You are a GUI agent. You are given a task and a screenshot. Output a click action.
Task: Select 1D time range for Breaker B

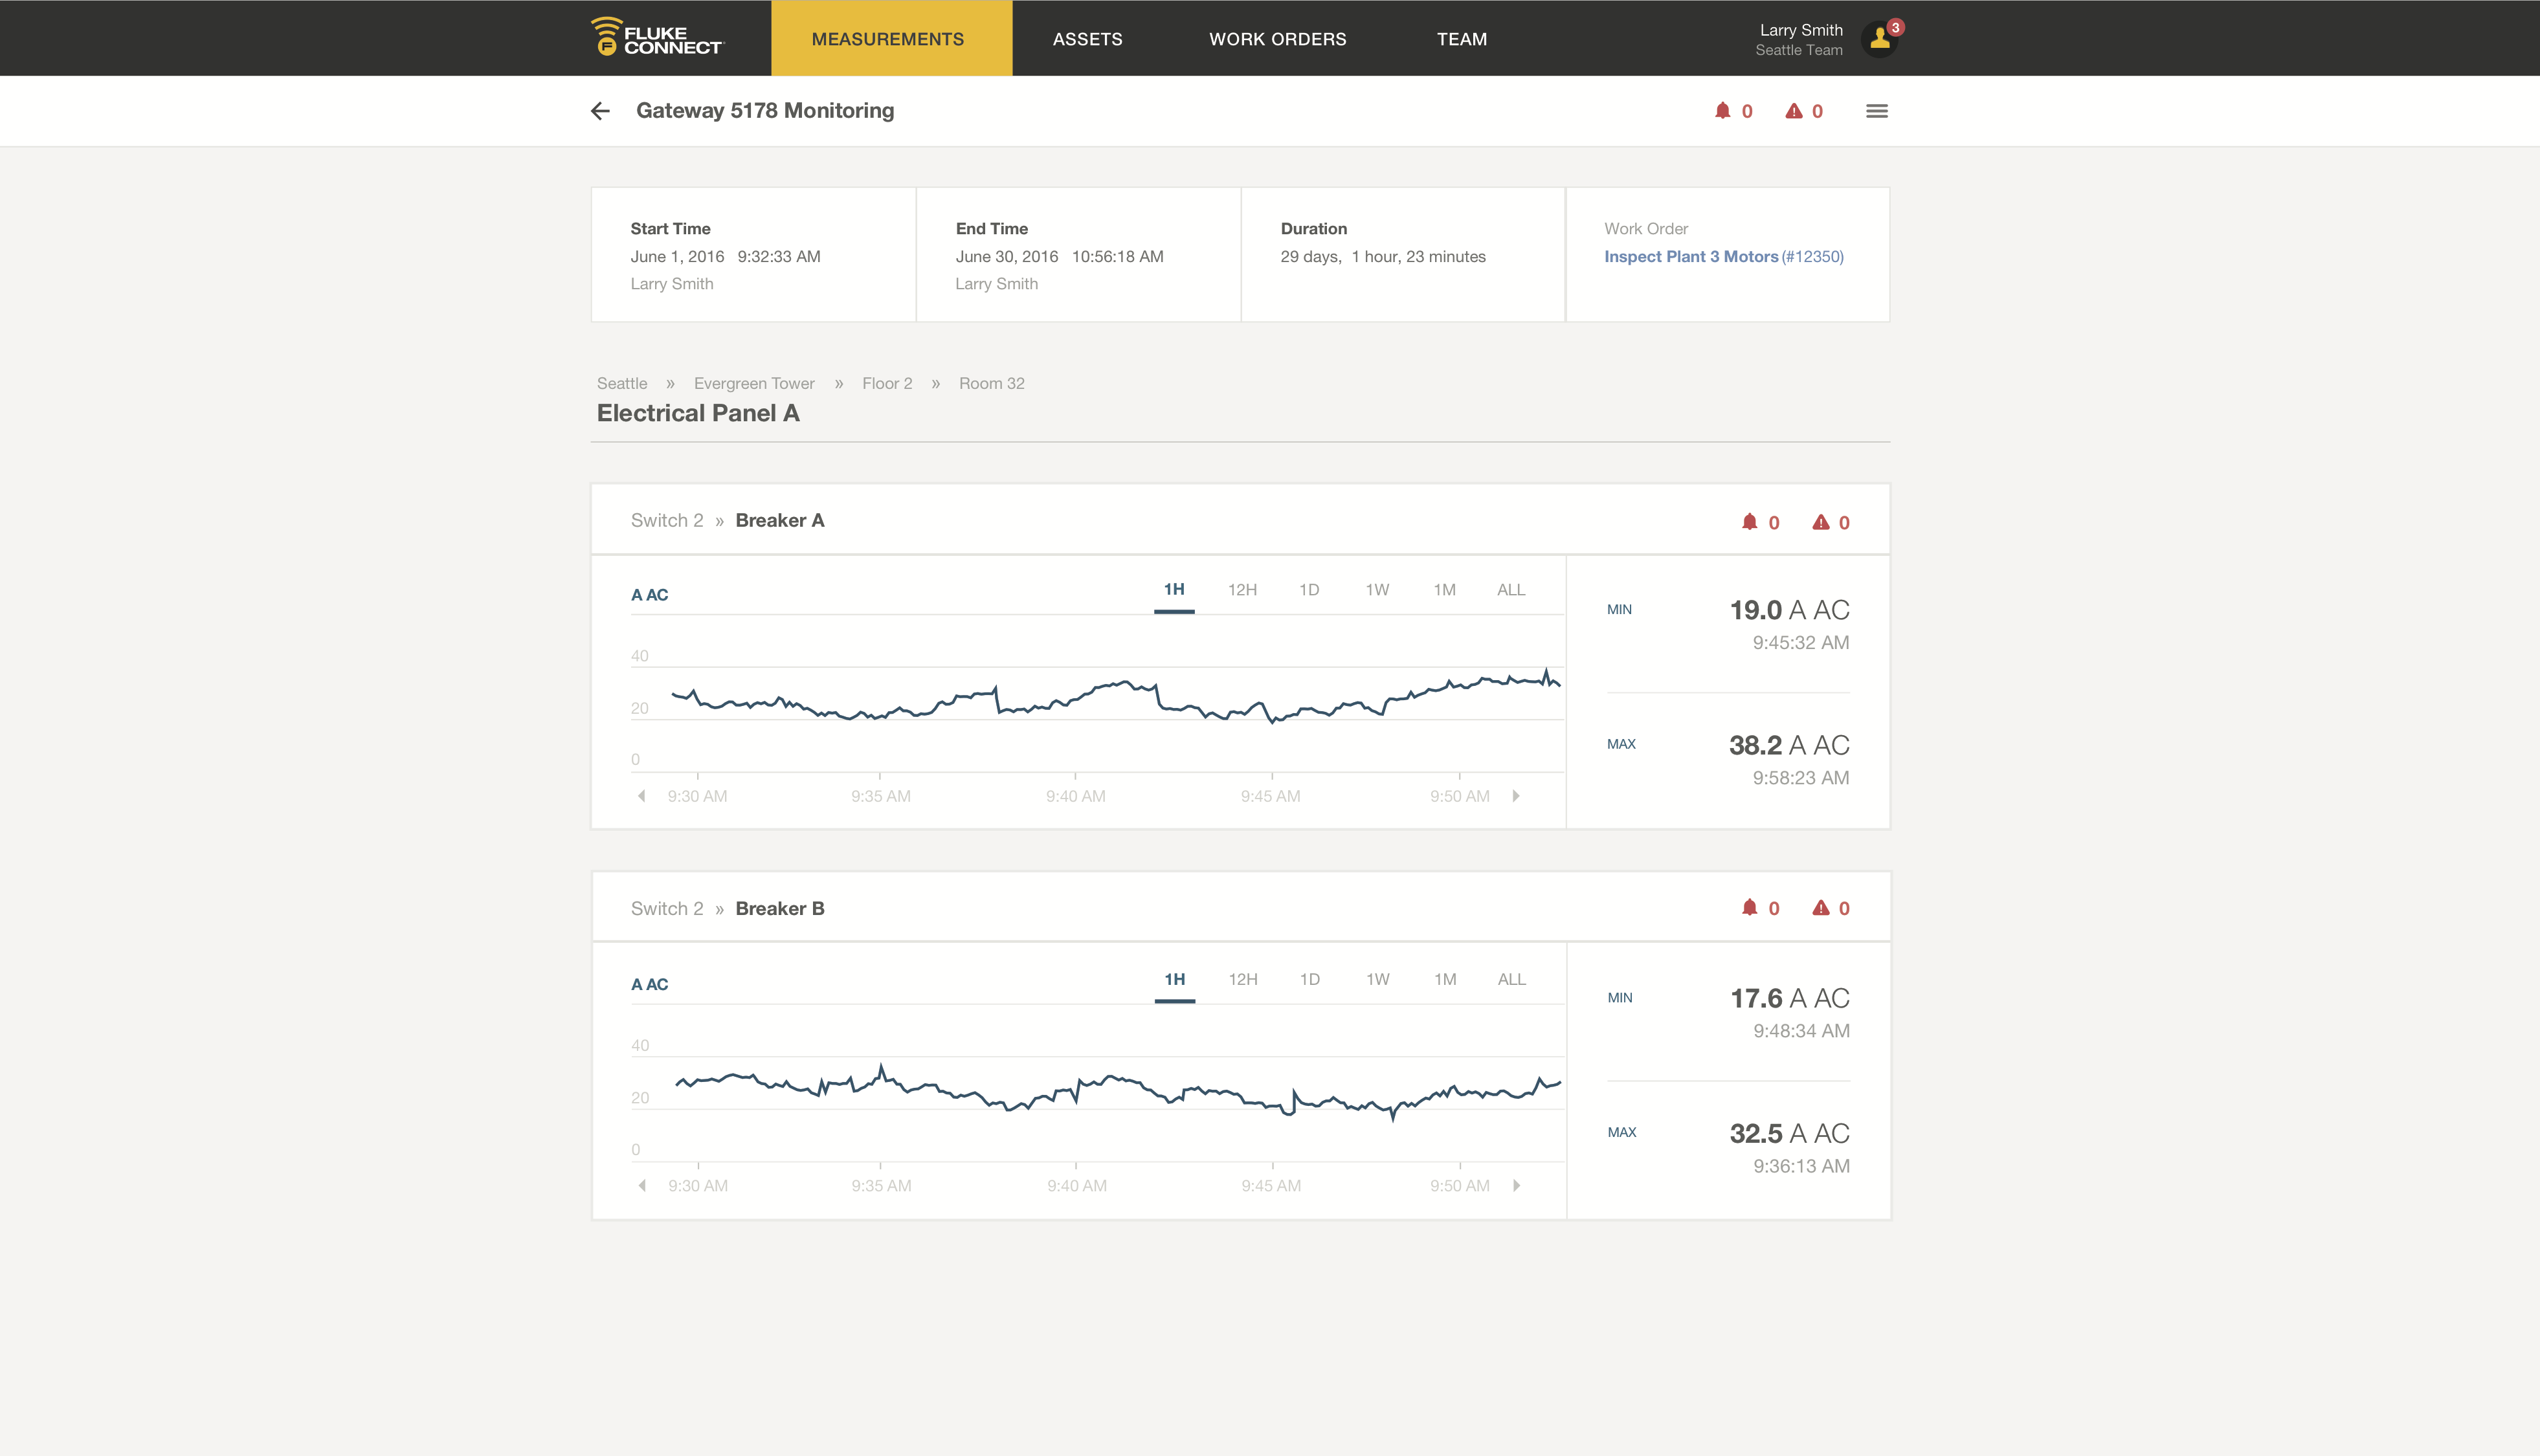click(1309, 980)
